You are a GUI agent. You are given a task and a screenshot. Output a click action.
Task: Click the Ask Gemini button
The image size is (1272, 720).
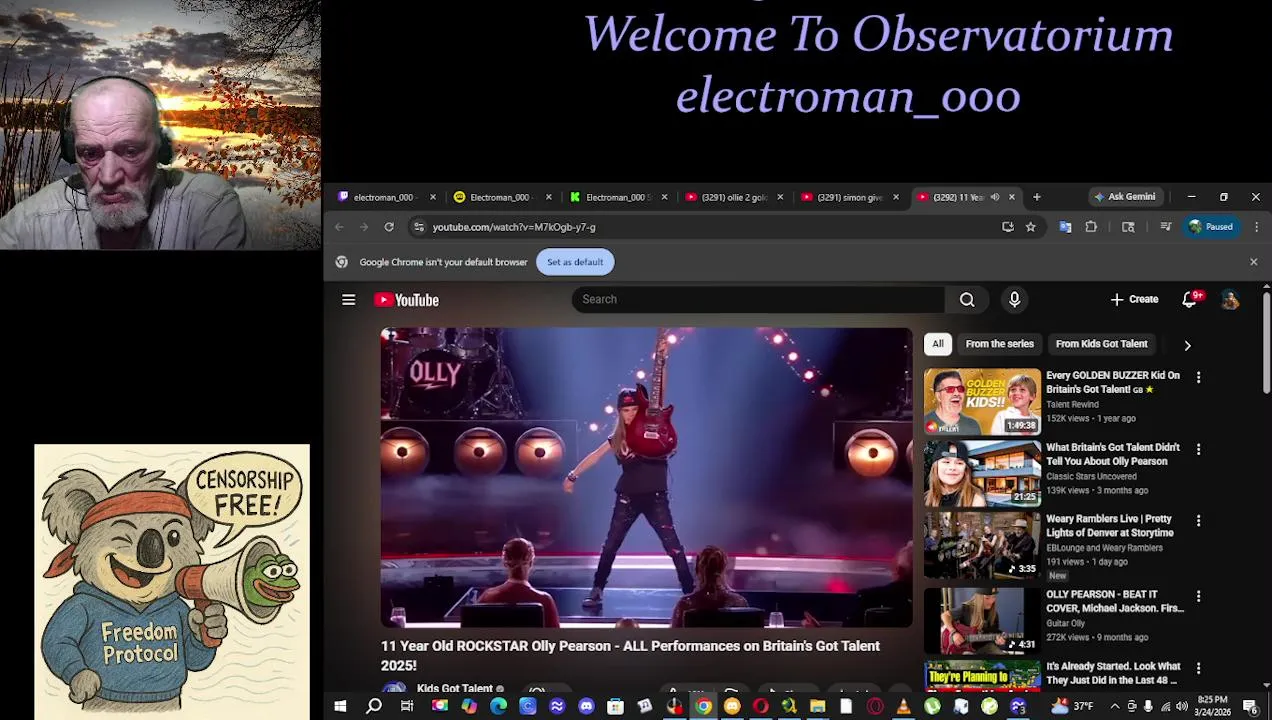[x=1125, y=197]
